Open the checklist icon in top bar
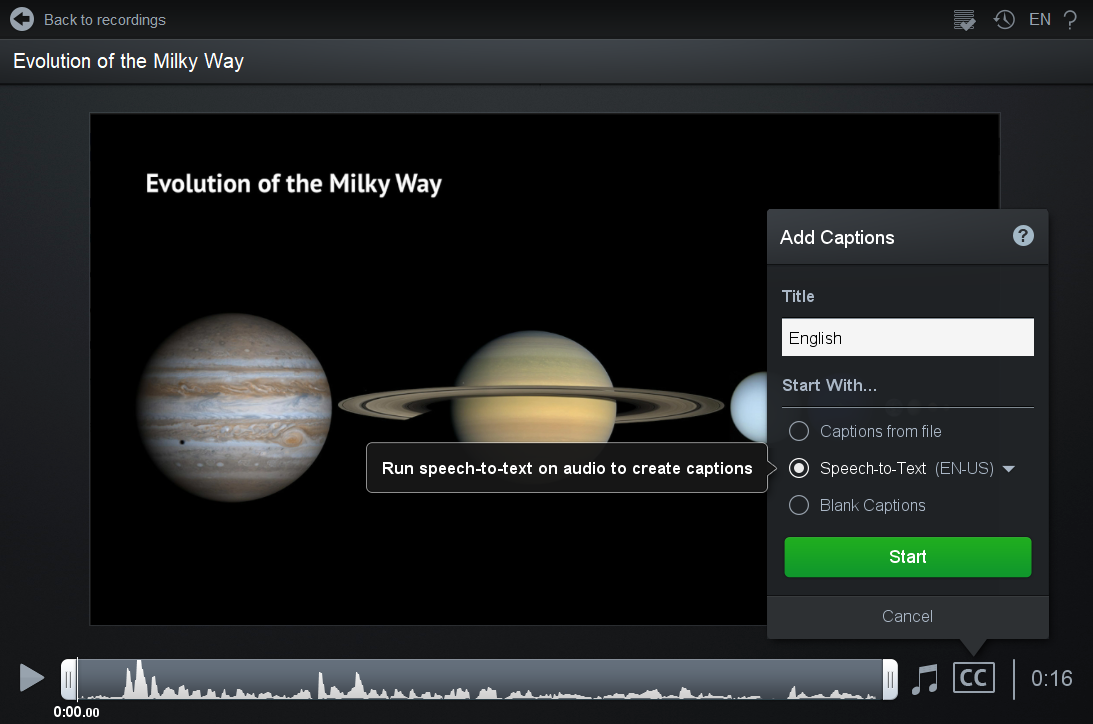 point(964,20)
